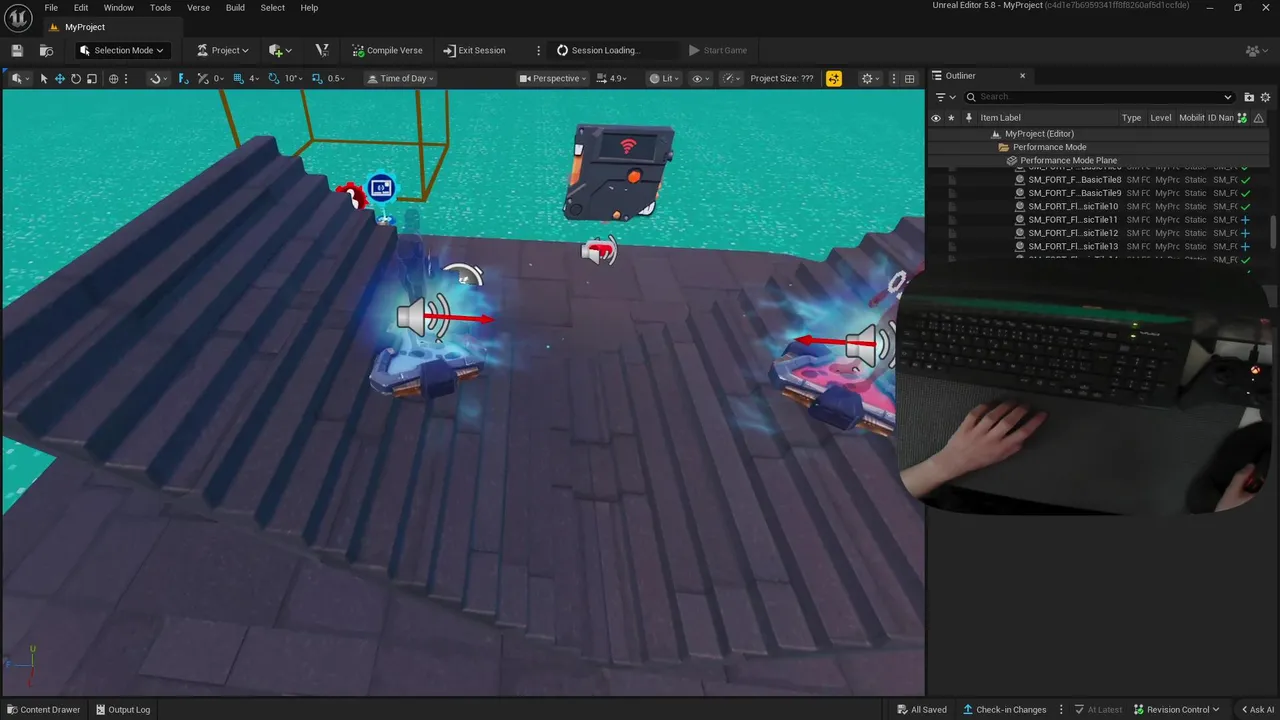Click Check-in Changes in status bar
The width and height of the screenshot is (1280, 720).
click(x=1003, y=710)
